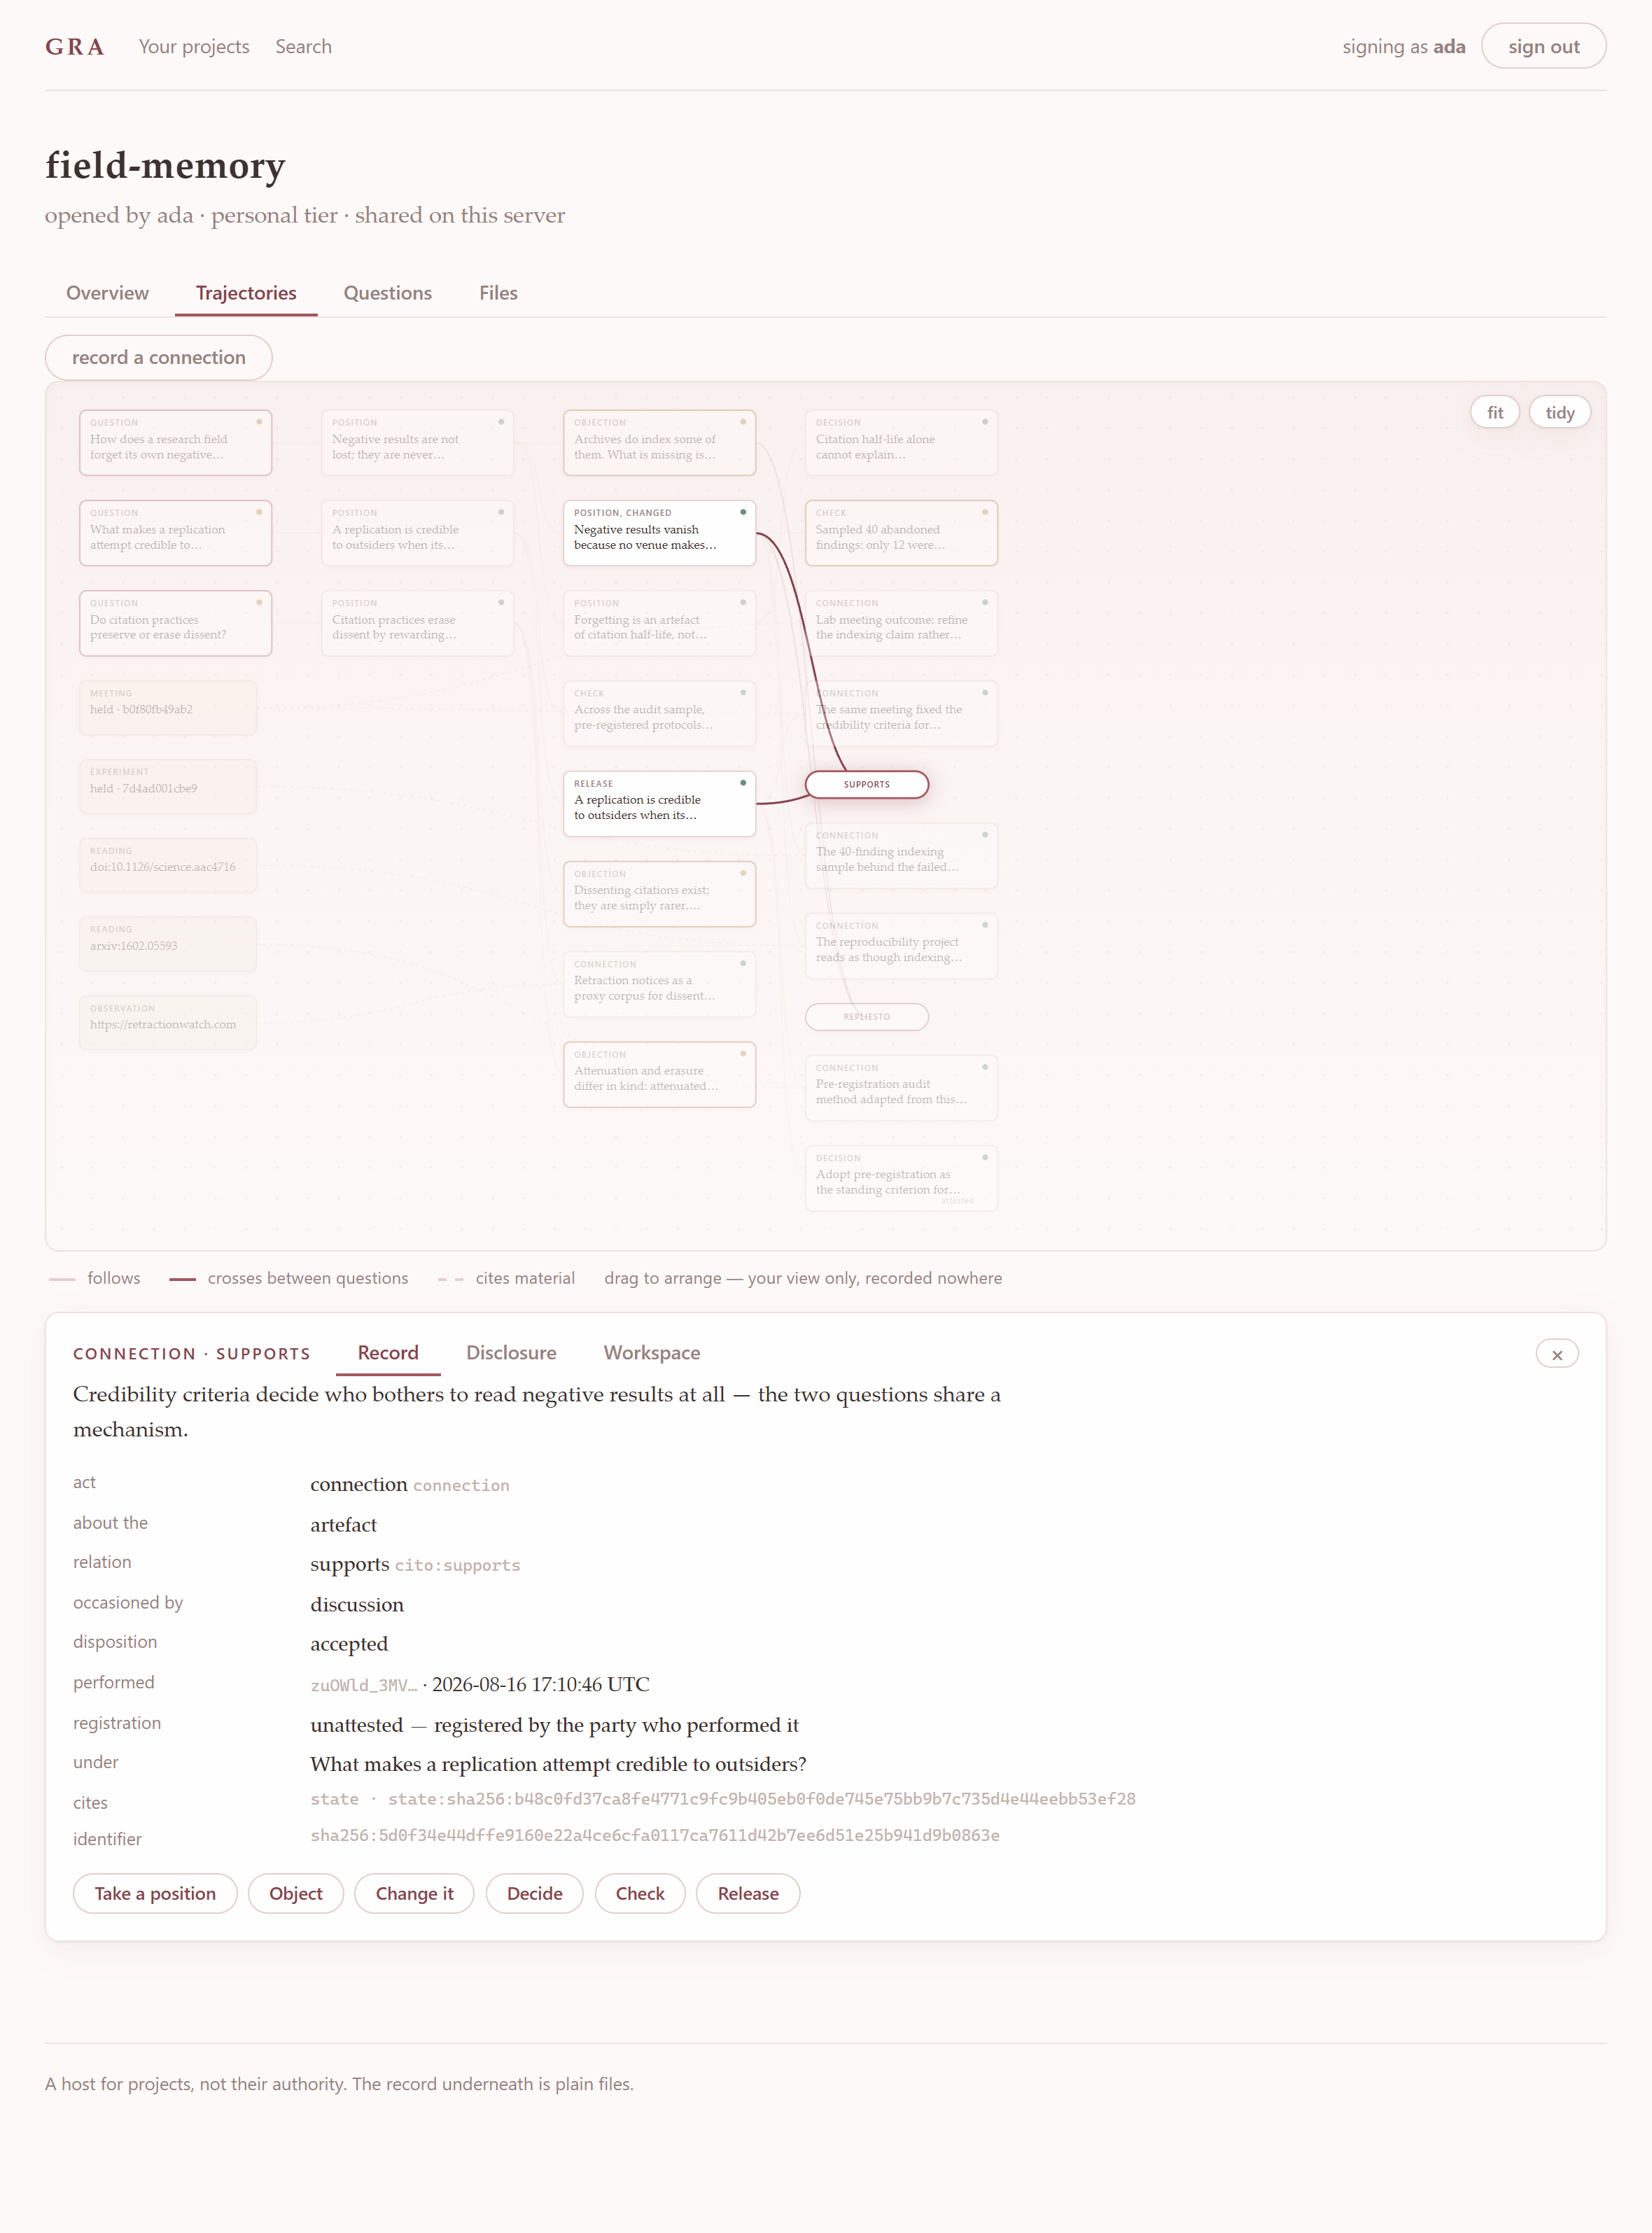Select connection node 'Pre-registration audit method adapted'

pos(901,1088)
